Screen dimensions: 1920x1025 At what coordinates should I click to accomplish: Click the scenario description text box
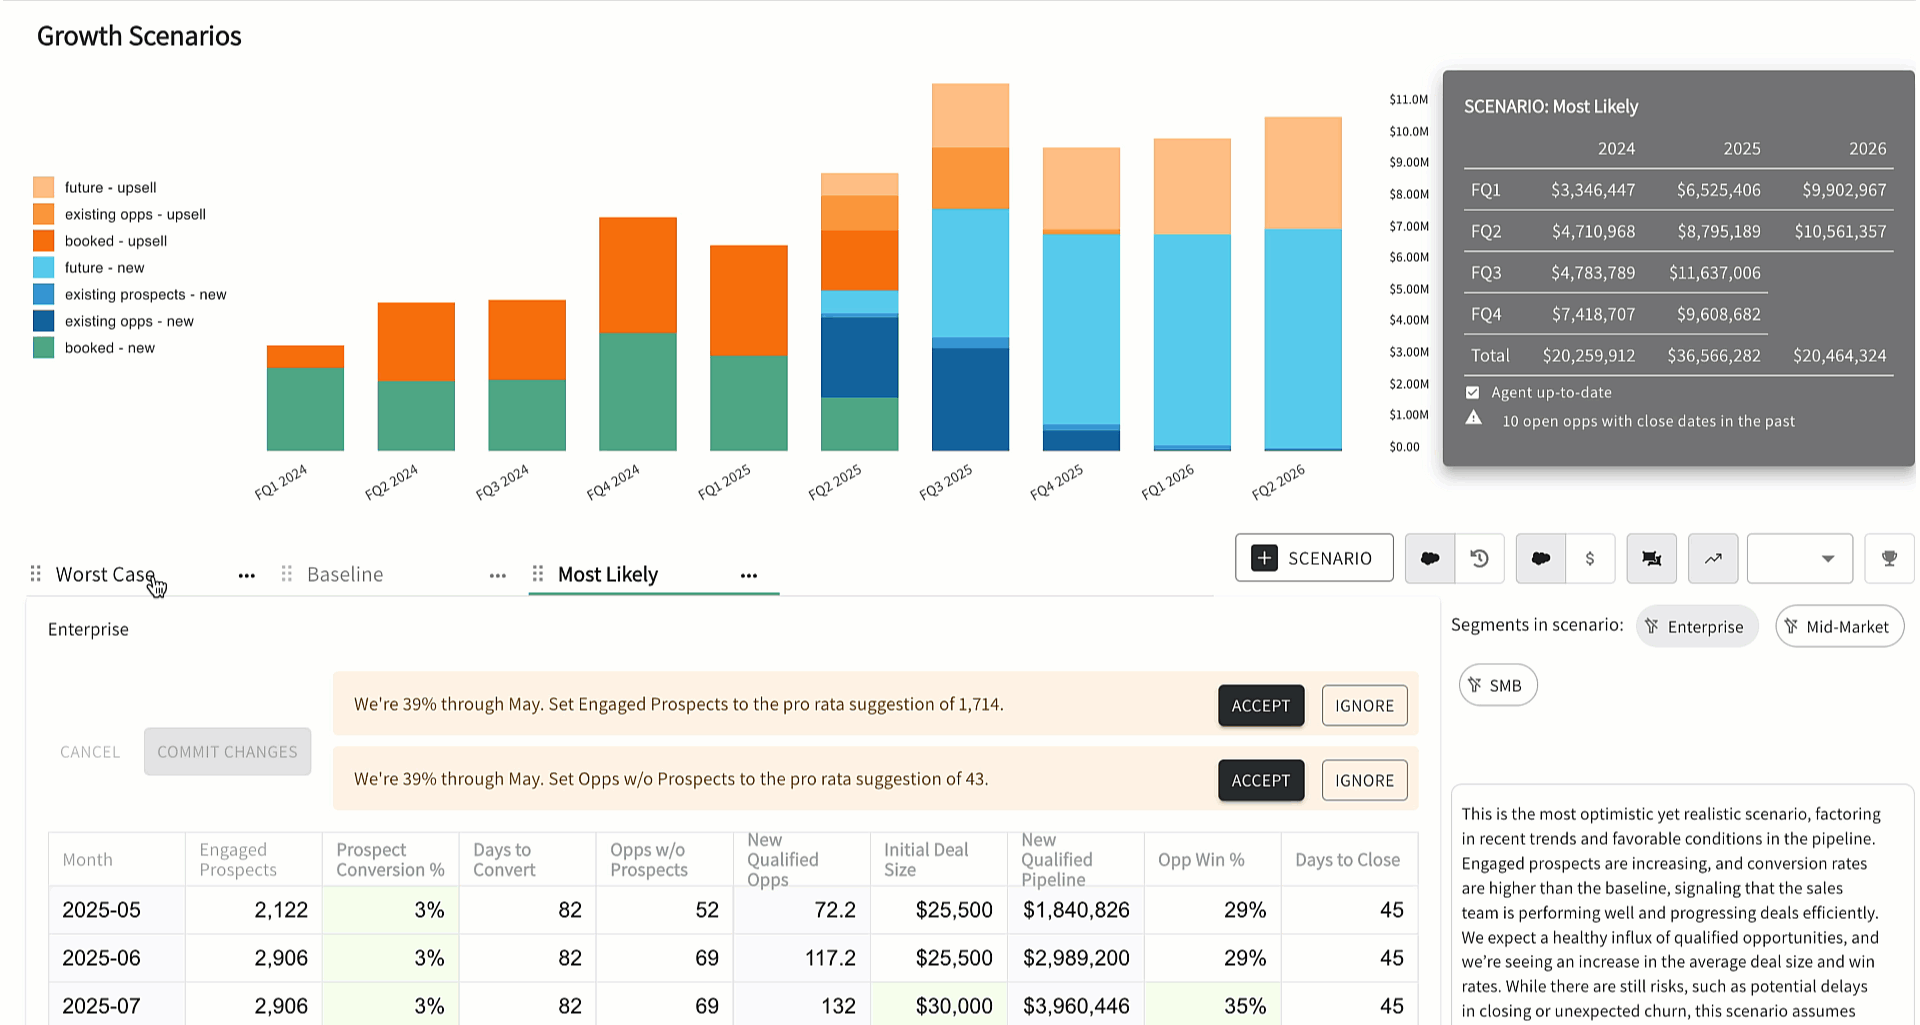coord(1682,905)
